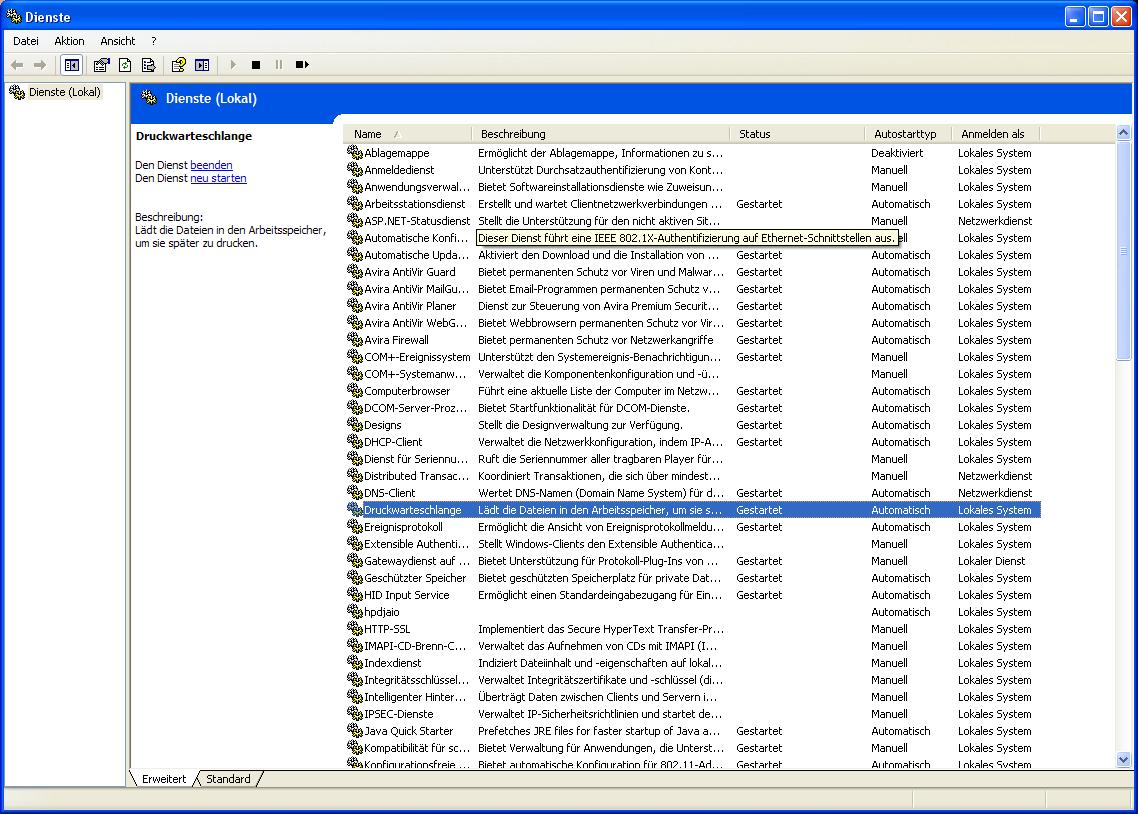Screen dimensions: 1138x814
Task: Open the Ansicht menu
Action: (x=117, y=41)
